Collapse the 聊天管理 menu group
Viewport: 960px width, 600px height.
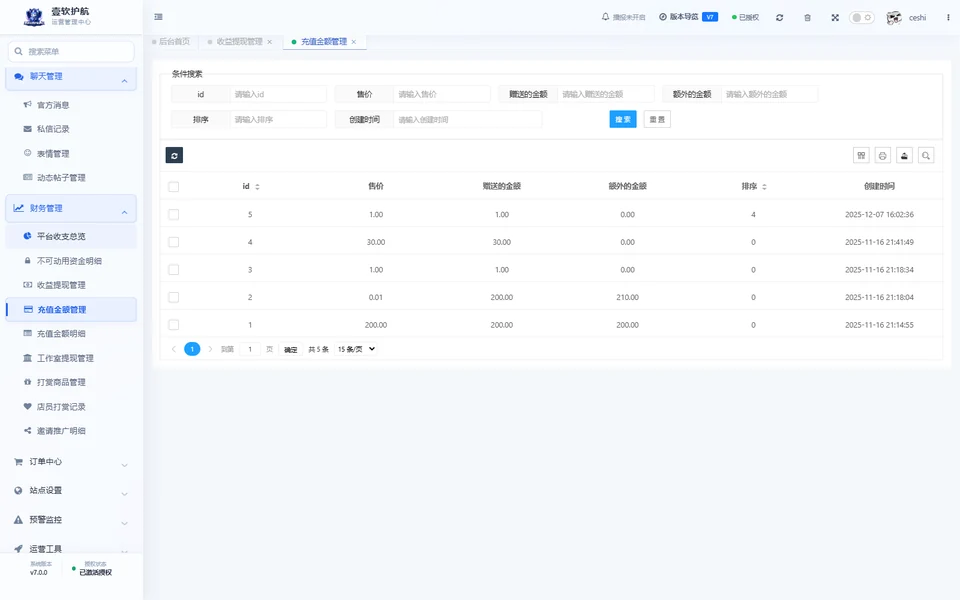coord(71,77)
